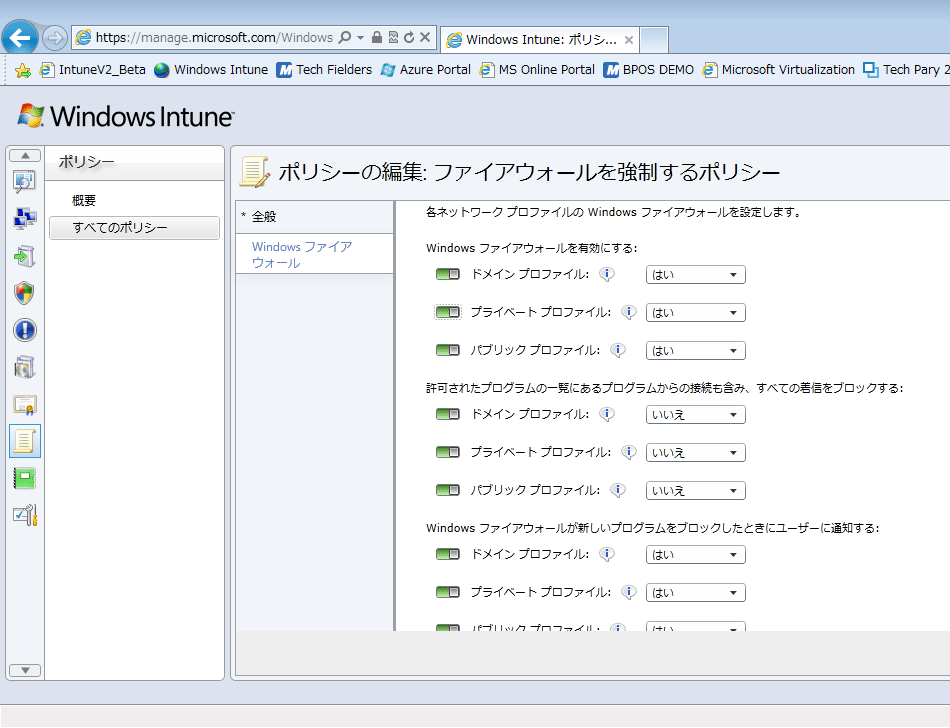The width and height of the screenshot is (950, 728).
Task: Open the Updates workspace icon
Action: tap(25, 256)
